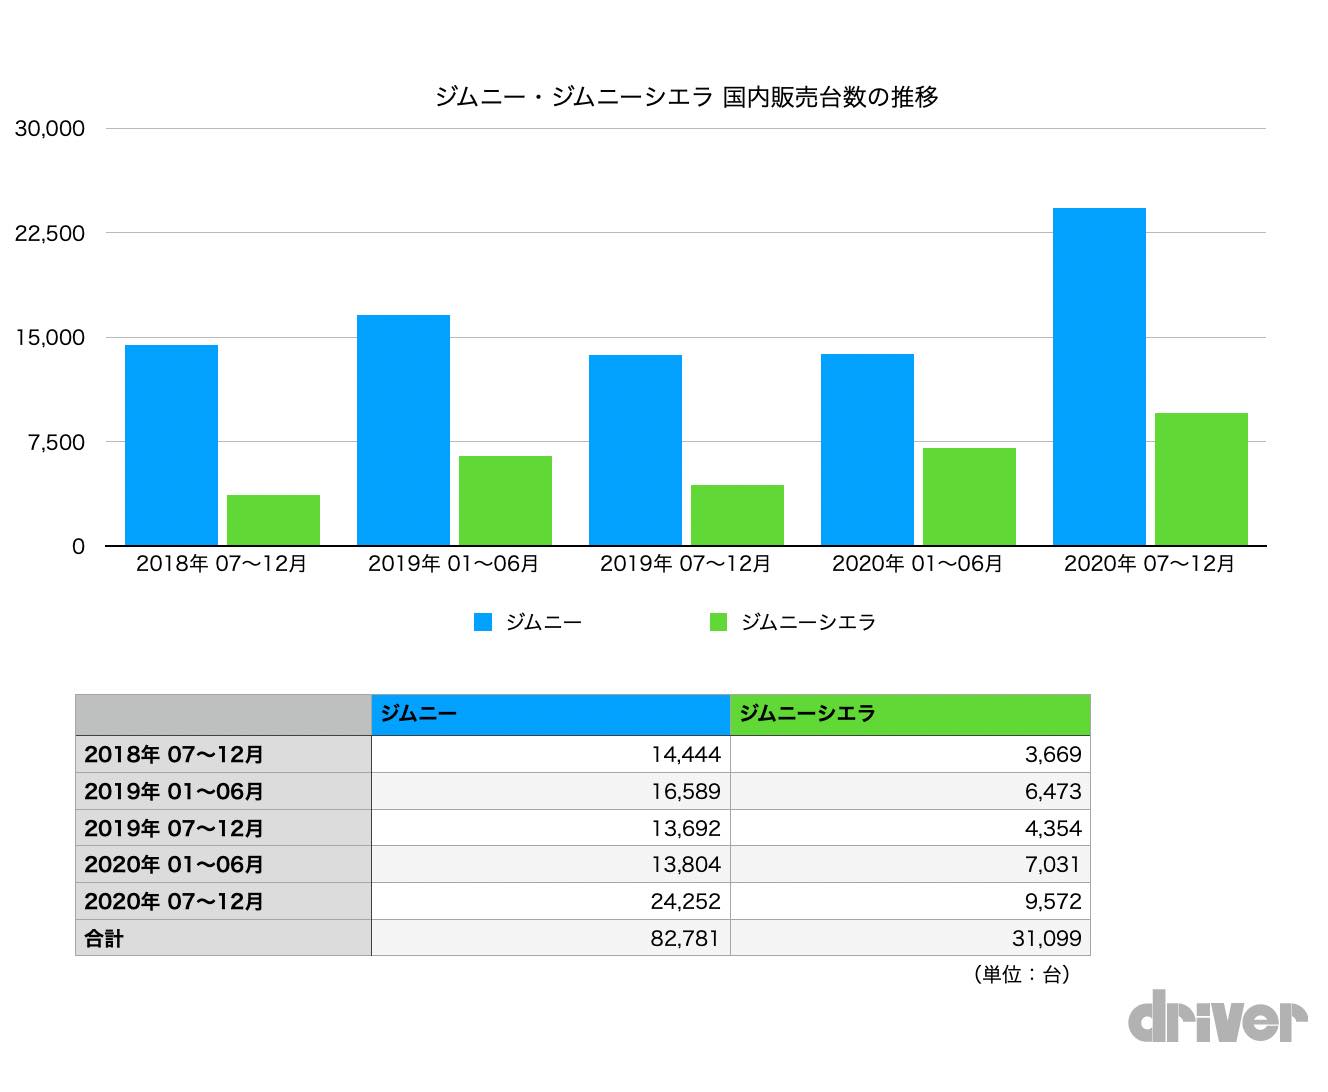Select the table row header 2020年 01〜06月

pos(223,864)
